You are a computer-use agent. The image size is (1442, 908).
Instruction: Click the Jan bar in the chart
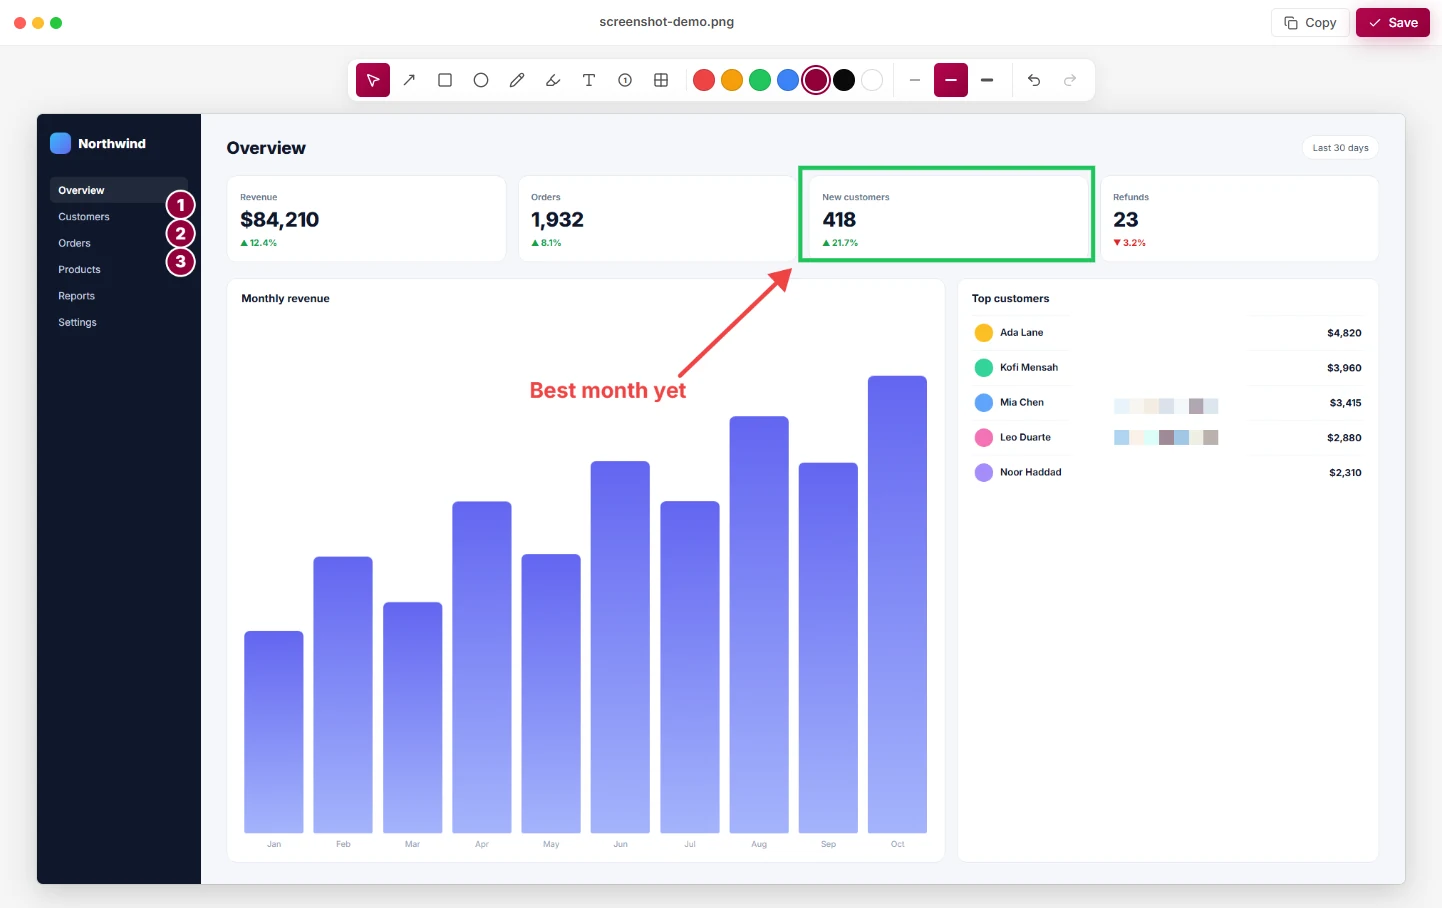pos(274,732)
